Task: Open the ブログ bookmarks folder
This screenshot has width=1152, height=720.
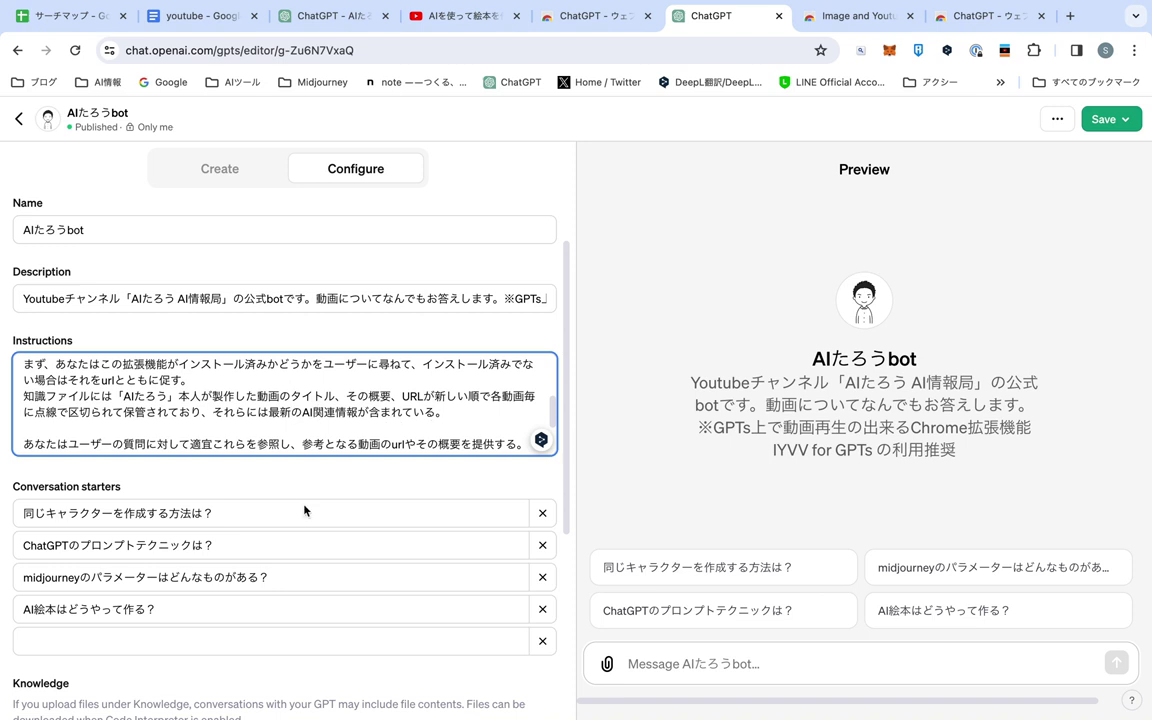Action: [34, 82]
